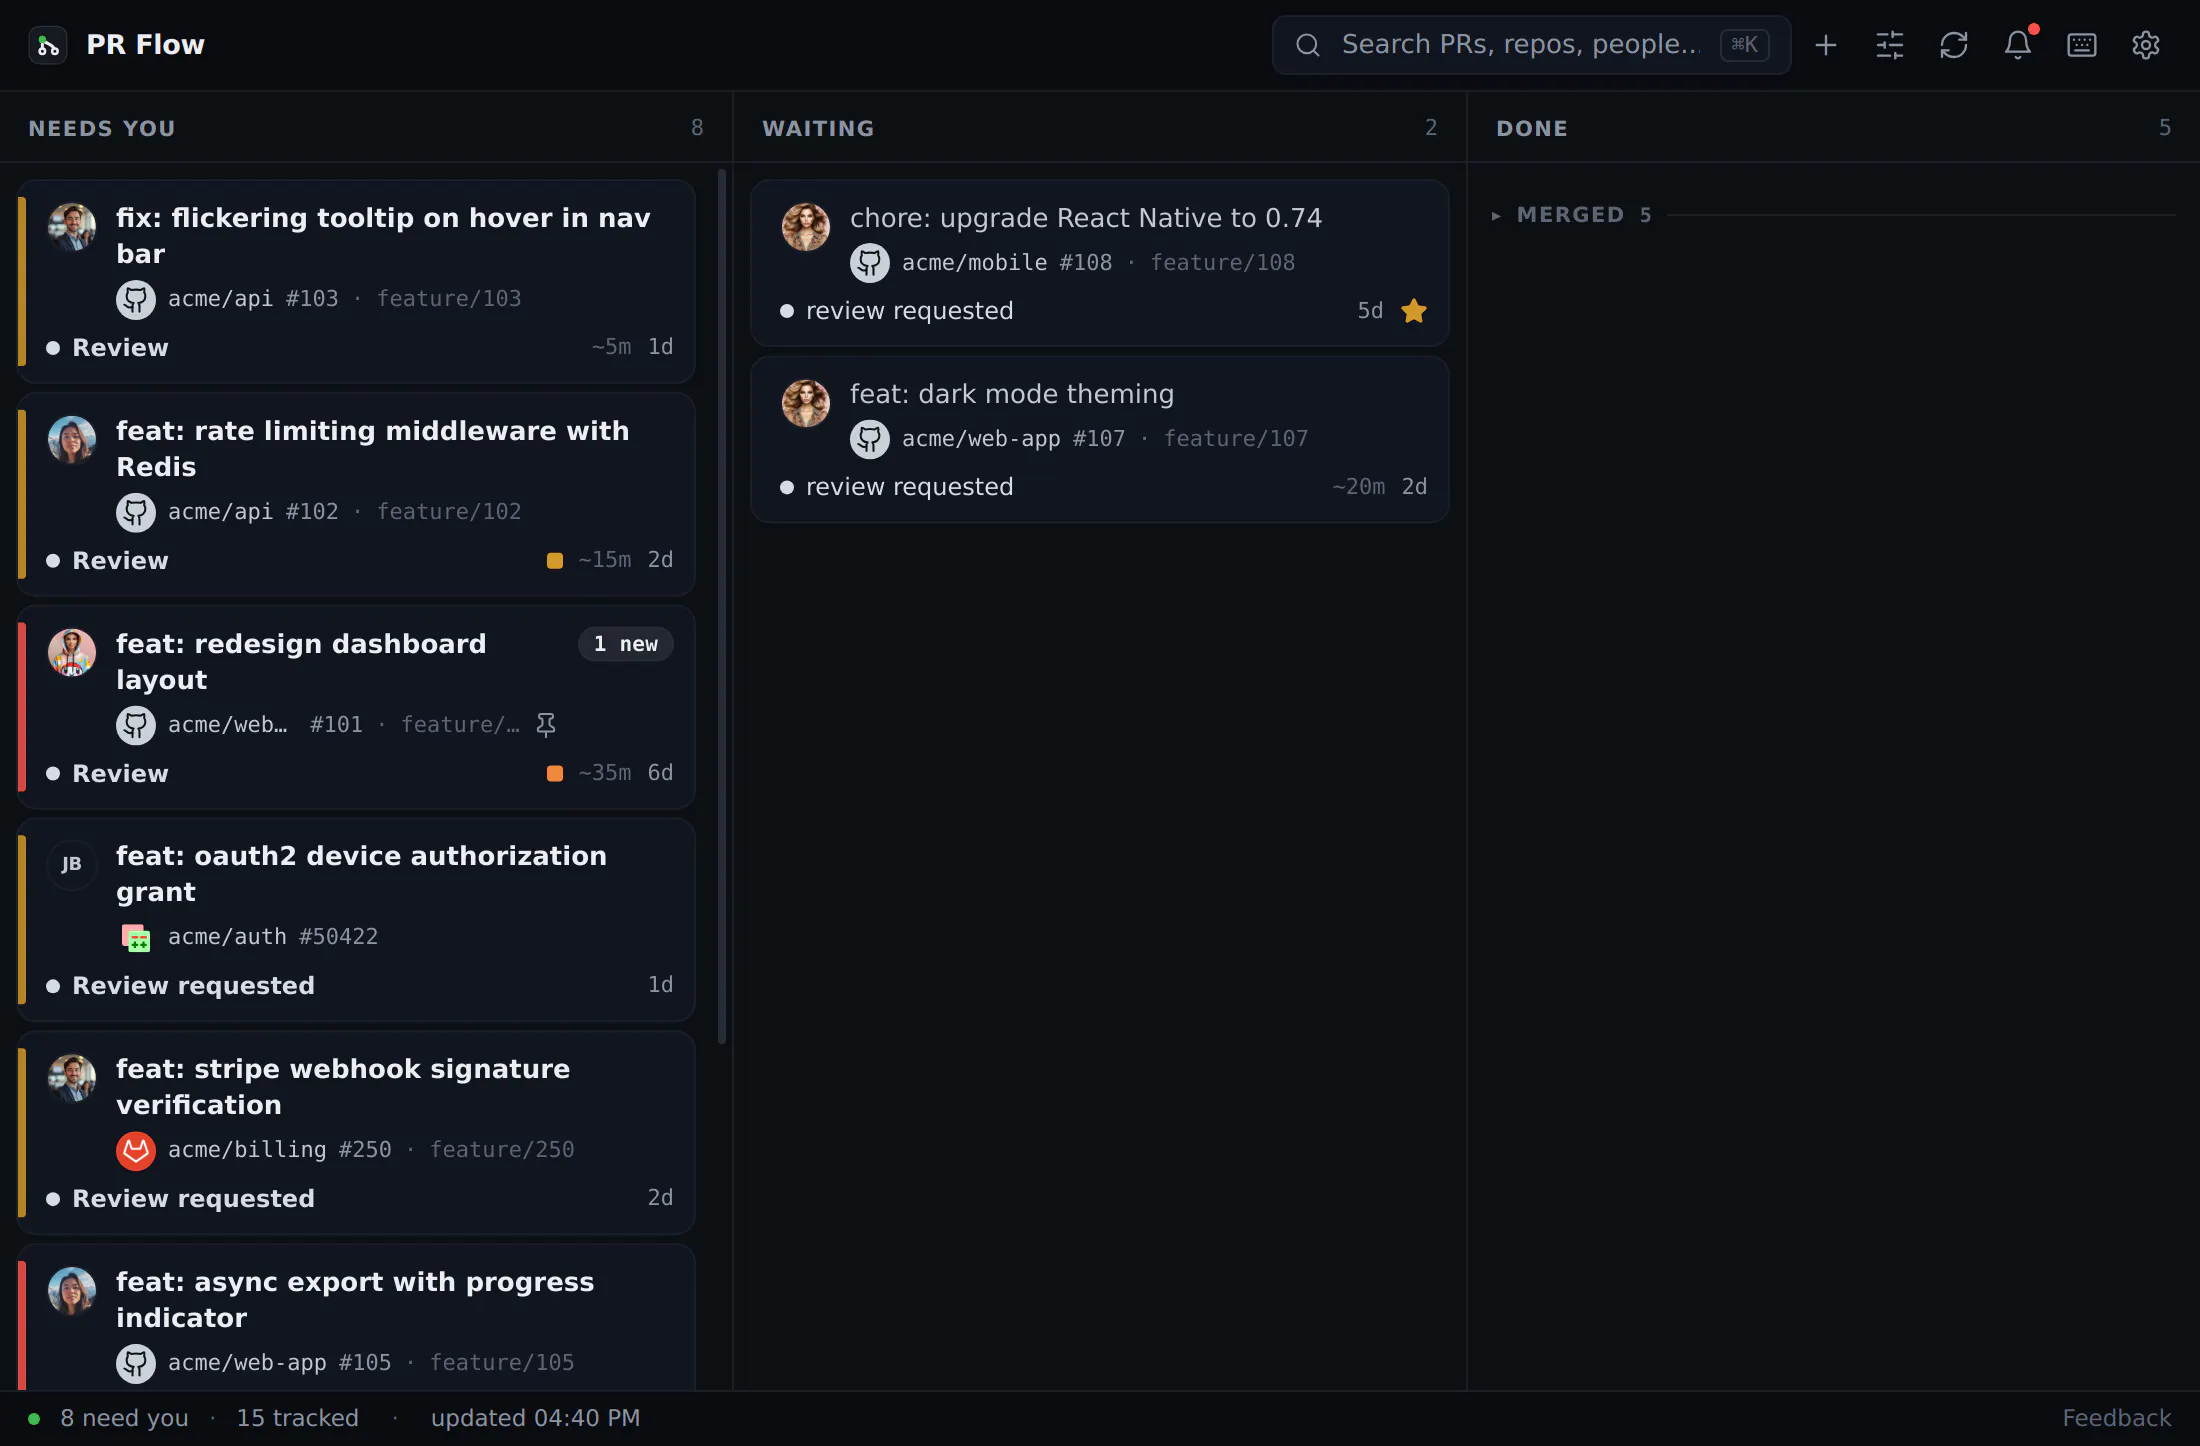Open the settings gear icon

2146,45
